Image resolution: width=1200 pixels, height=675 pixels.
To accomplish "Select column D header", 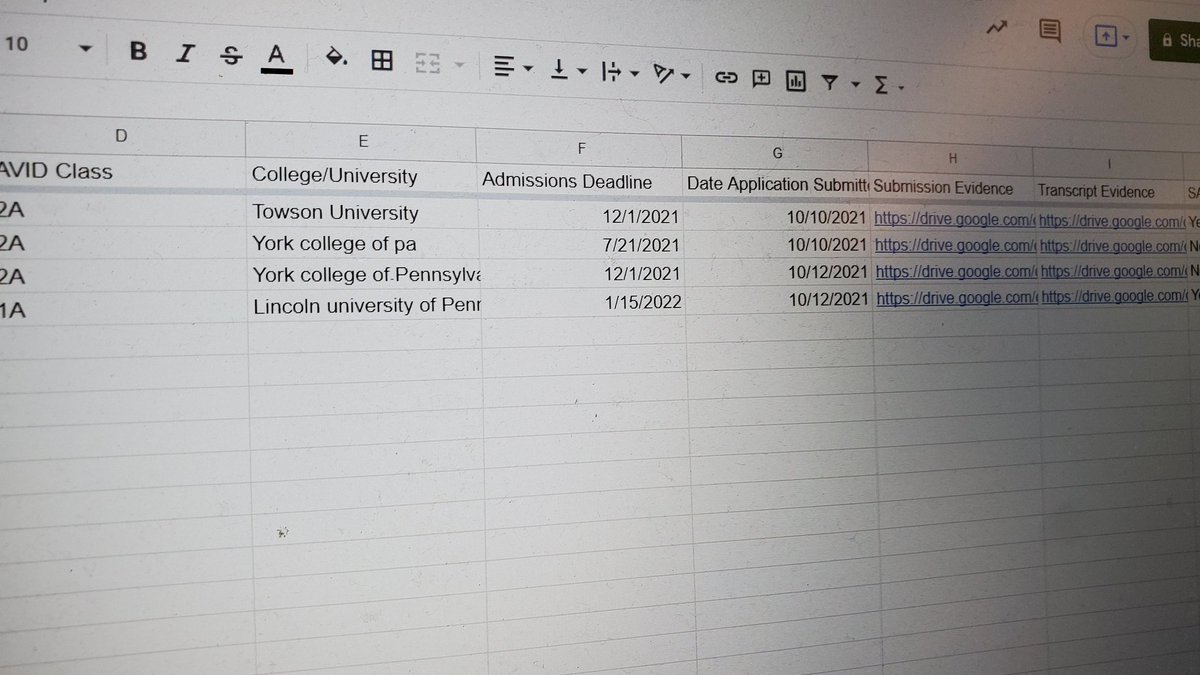I will pos(121,135).
